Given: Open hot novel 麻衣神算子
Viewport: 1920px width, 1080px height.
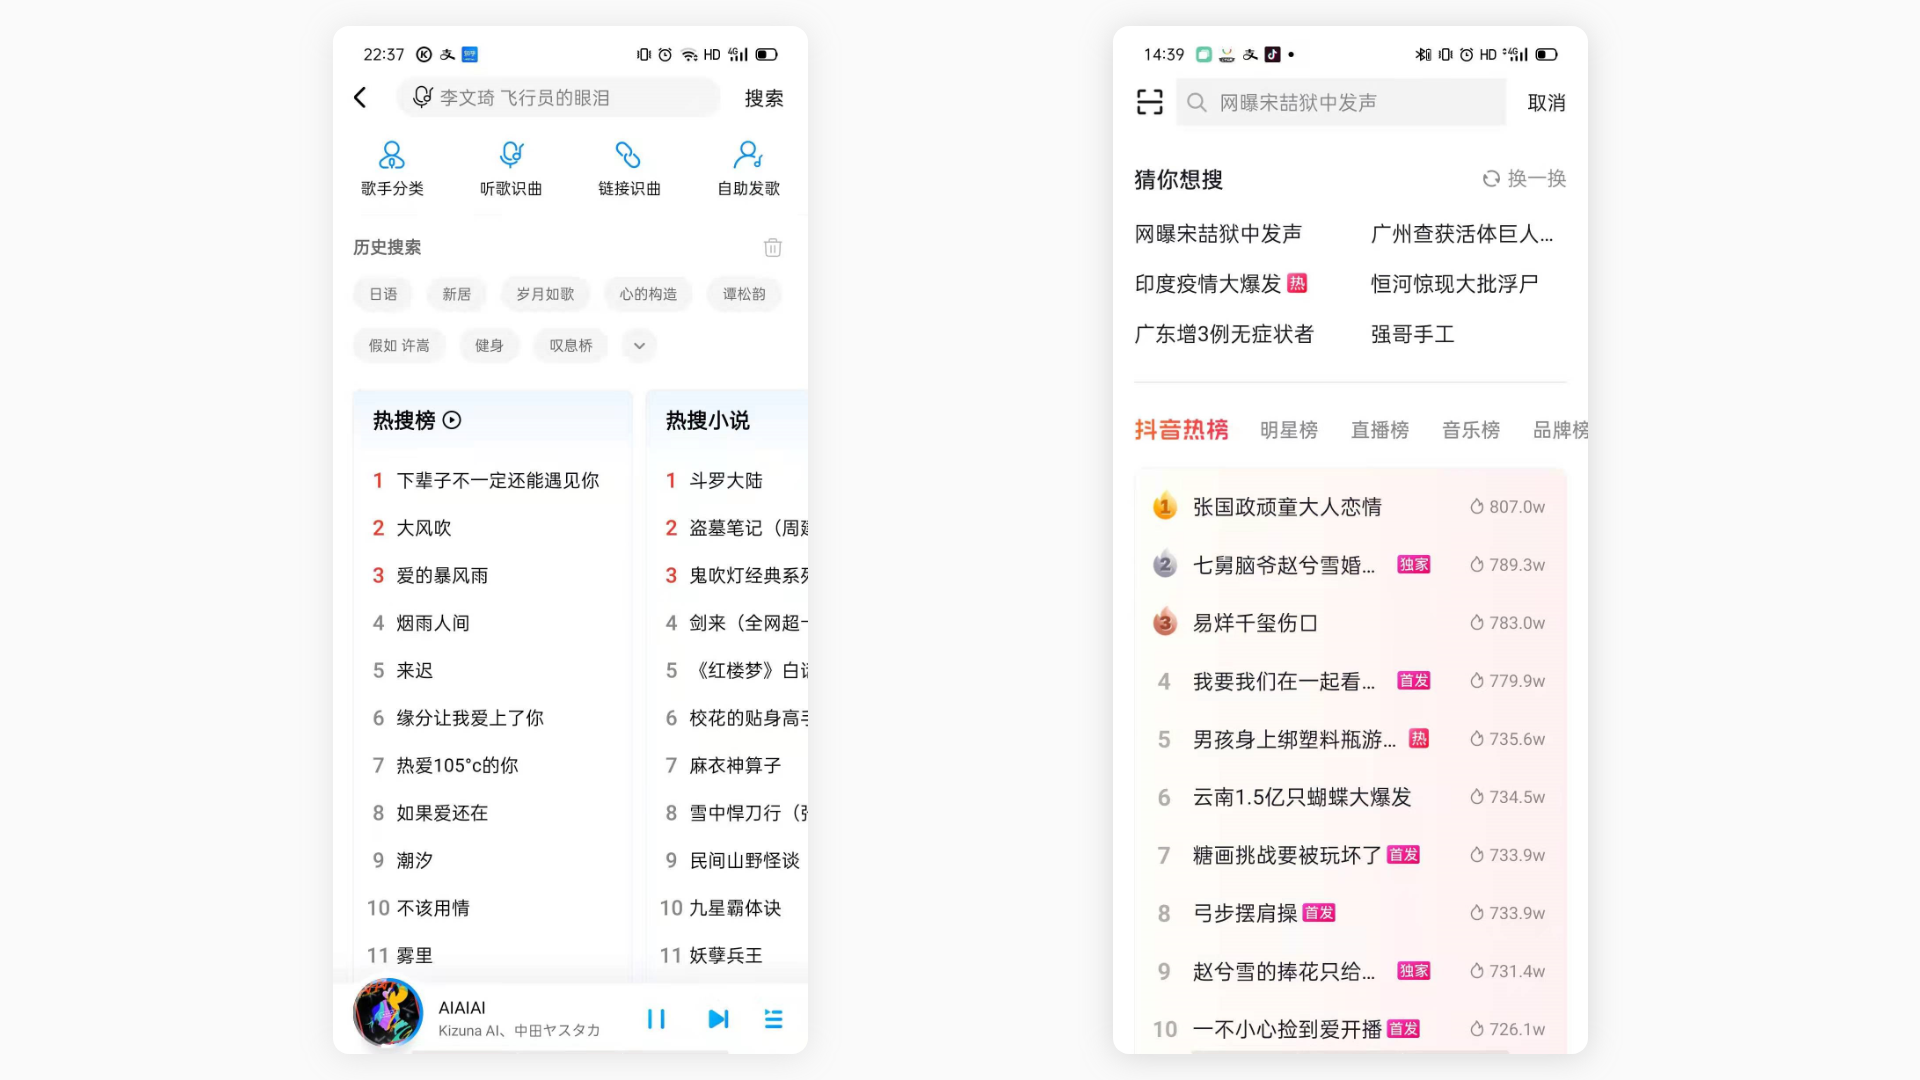Looking at the screenshot, I should click(735, 766).
